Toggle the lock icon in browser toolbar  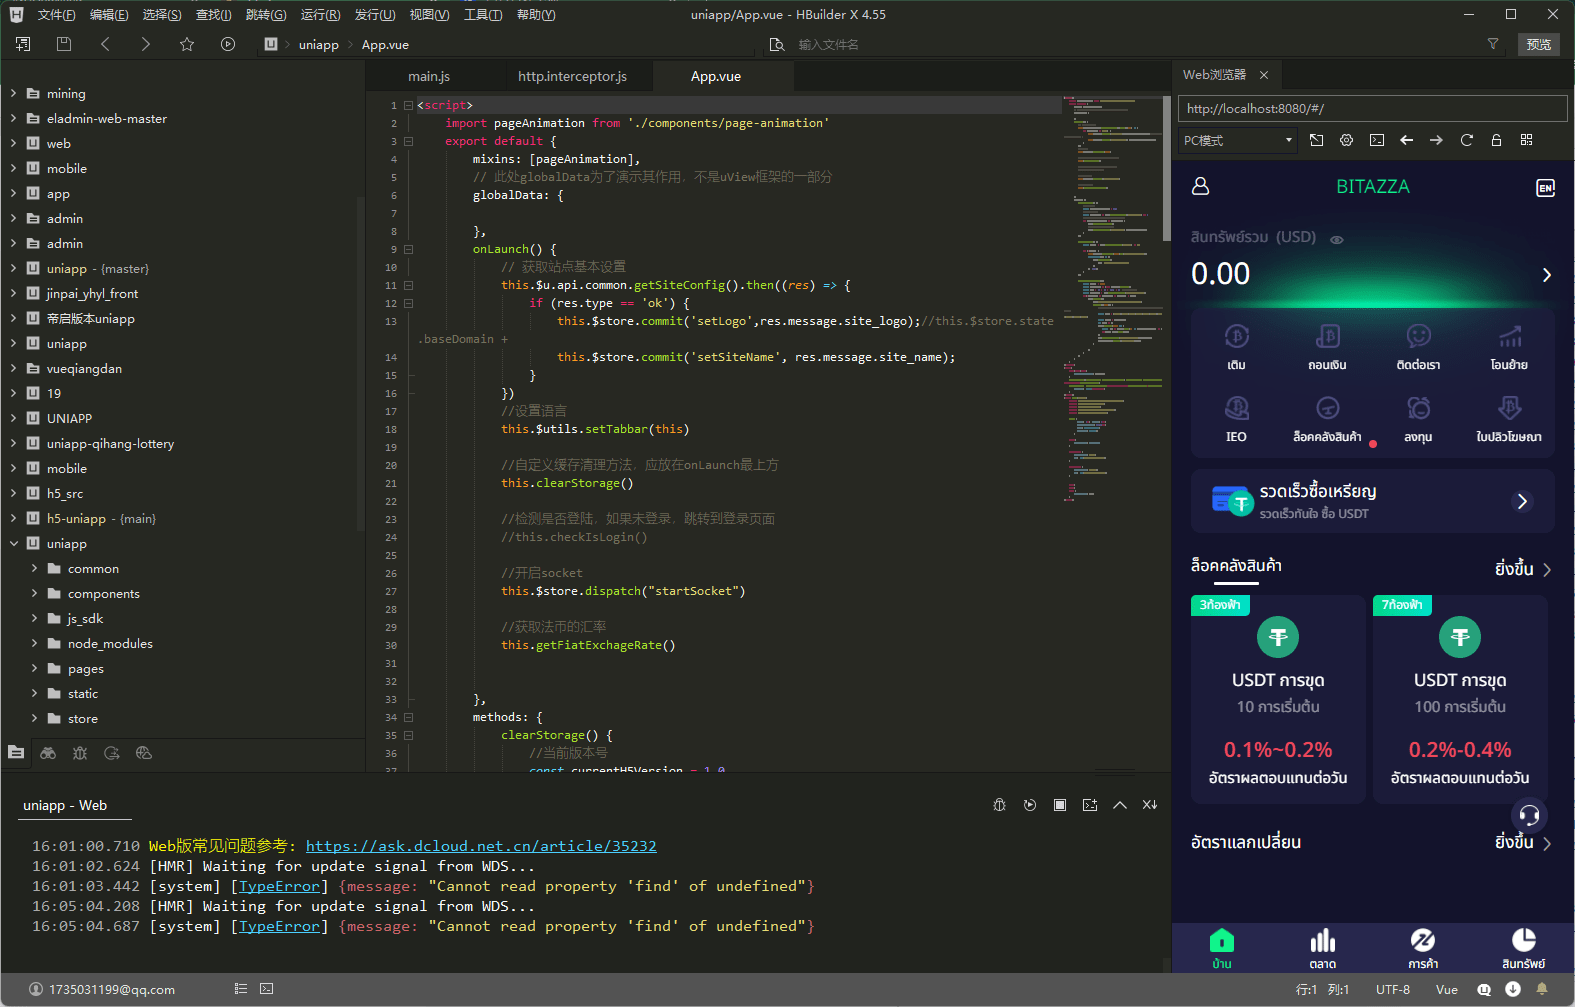pos(1496,140)
